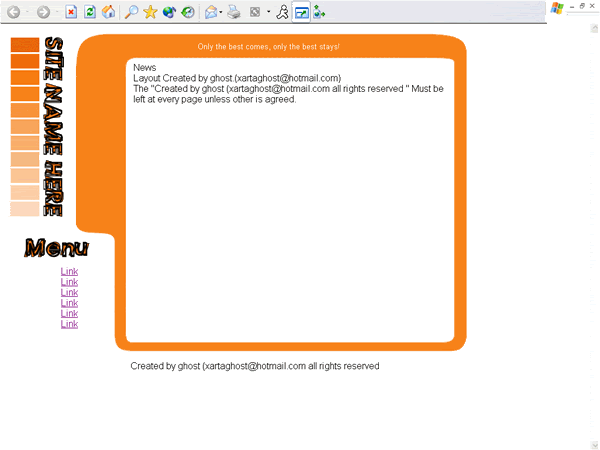
Task: Go to the Home page icon
Action: pos(108,12)
